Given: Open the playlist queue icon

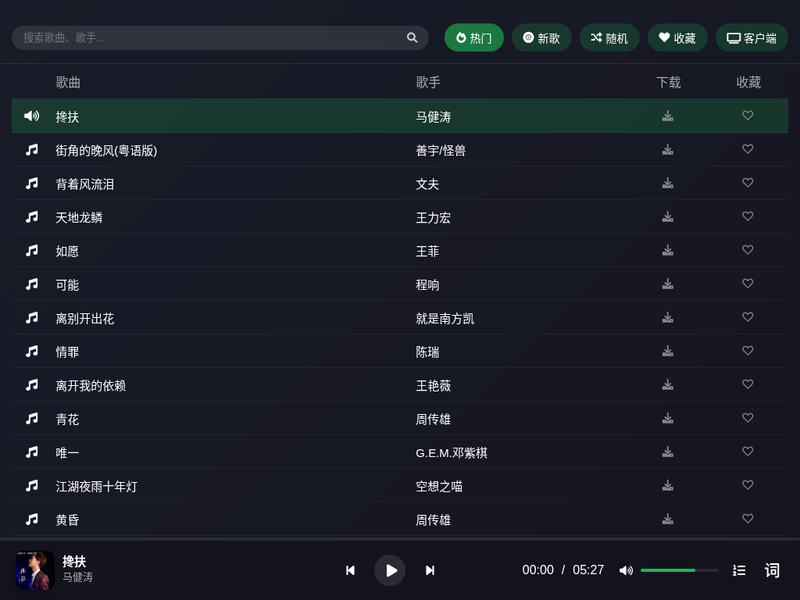Looking at the screenshot, I should click(x=739, y=570).
